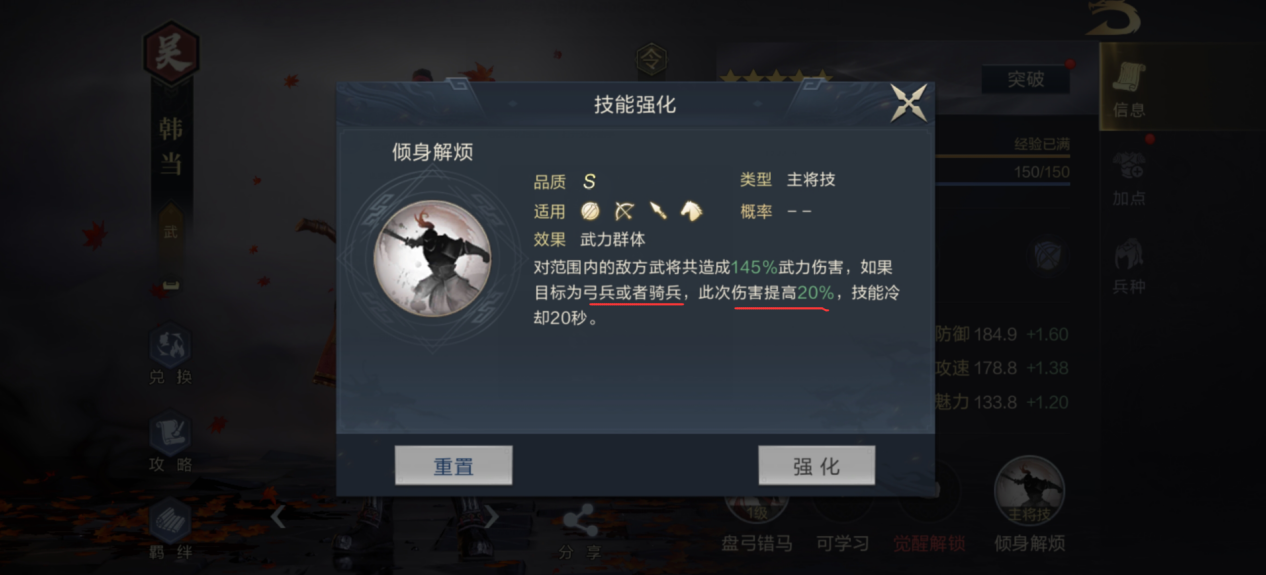The image size is (1266, 575).
Task: Tap the 突破 breakthrough button
Action: coord(1025,79)
